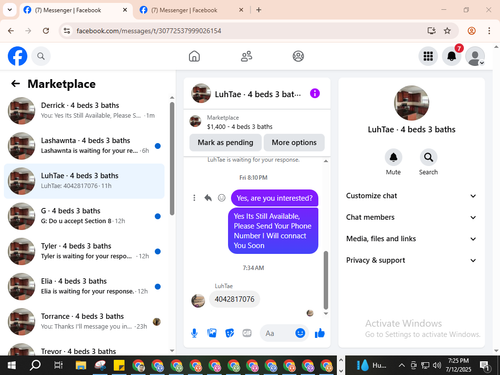Open more actions dots beside message
The image size is (500, 375).
pos(194,198)
